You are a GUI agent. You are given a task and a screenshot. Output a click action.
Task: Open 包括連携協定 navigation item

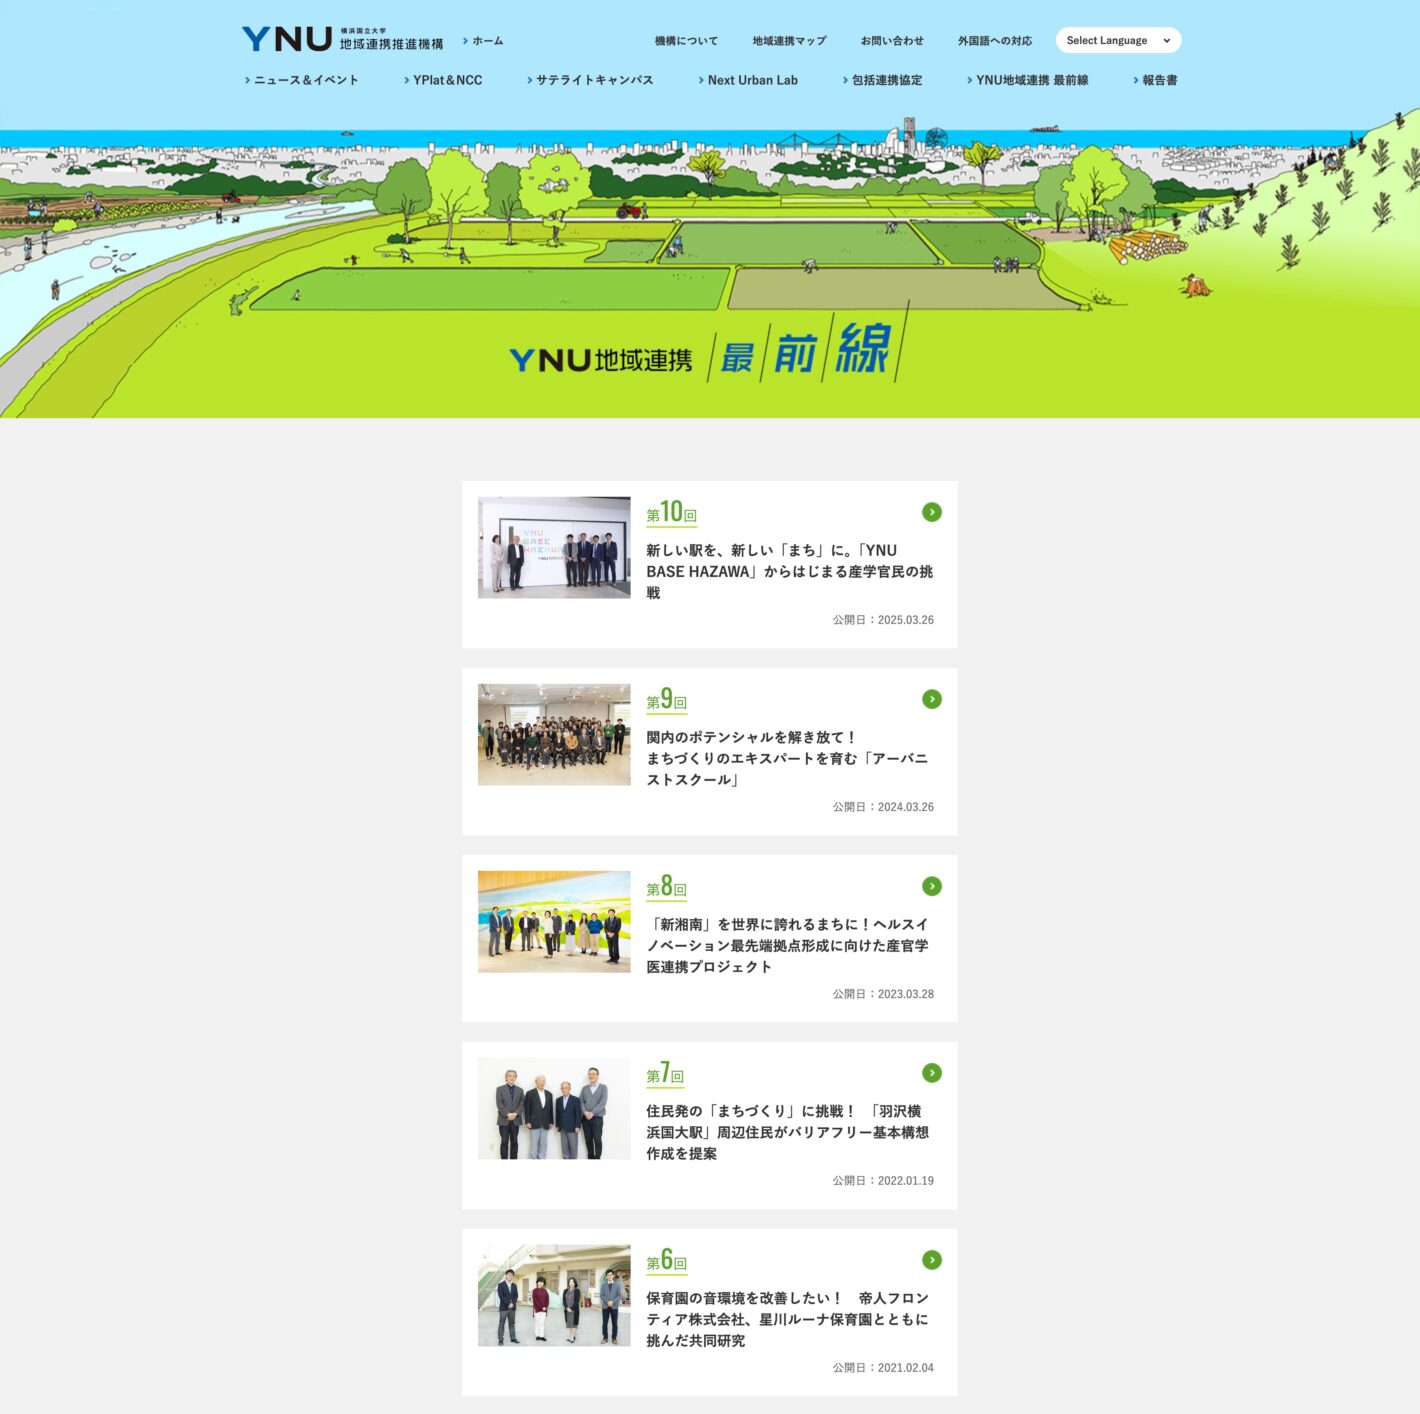click(x=886, y=80)
